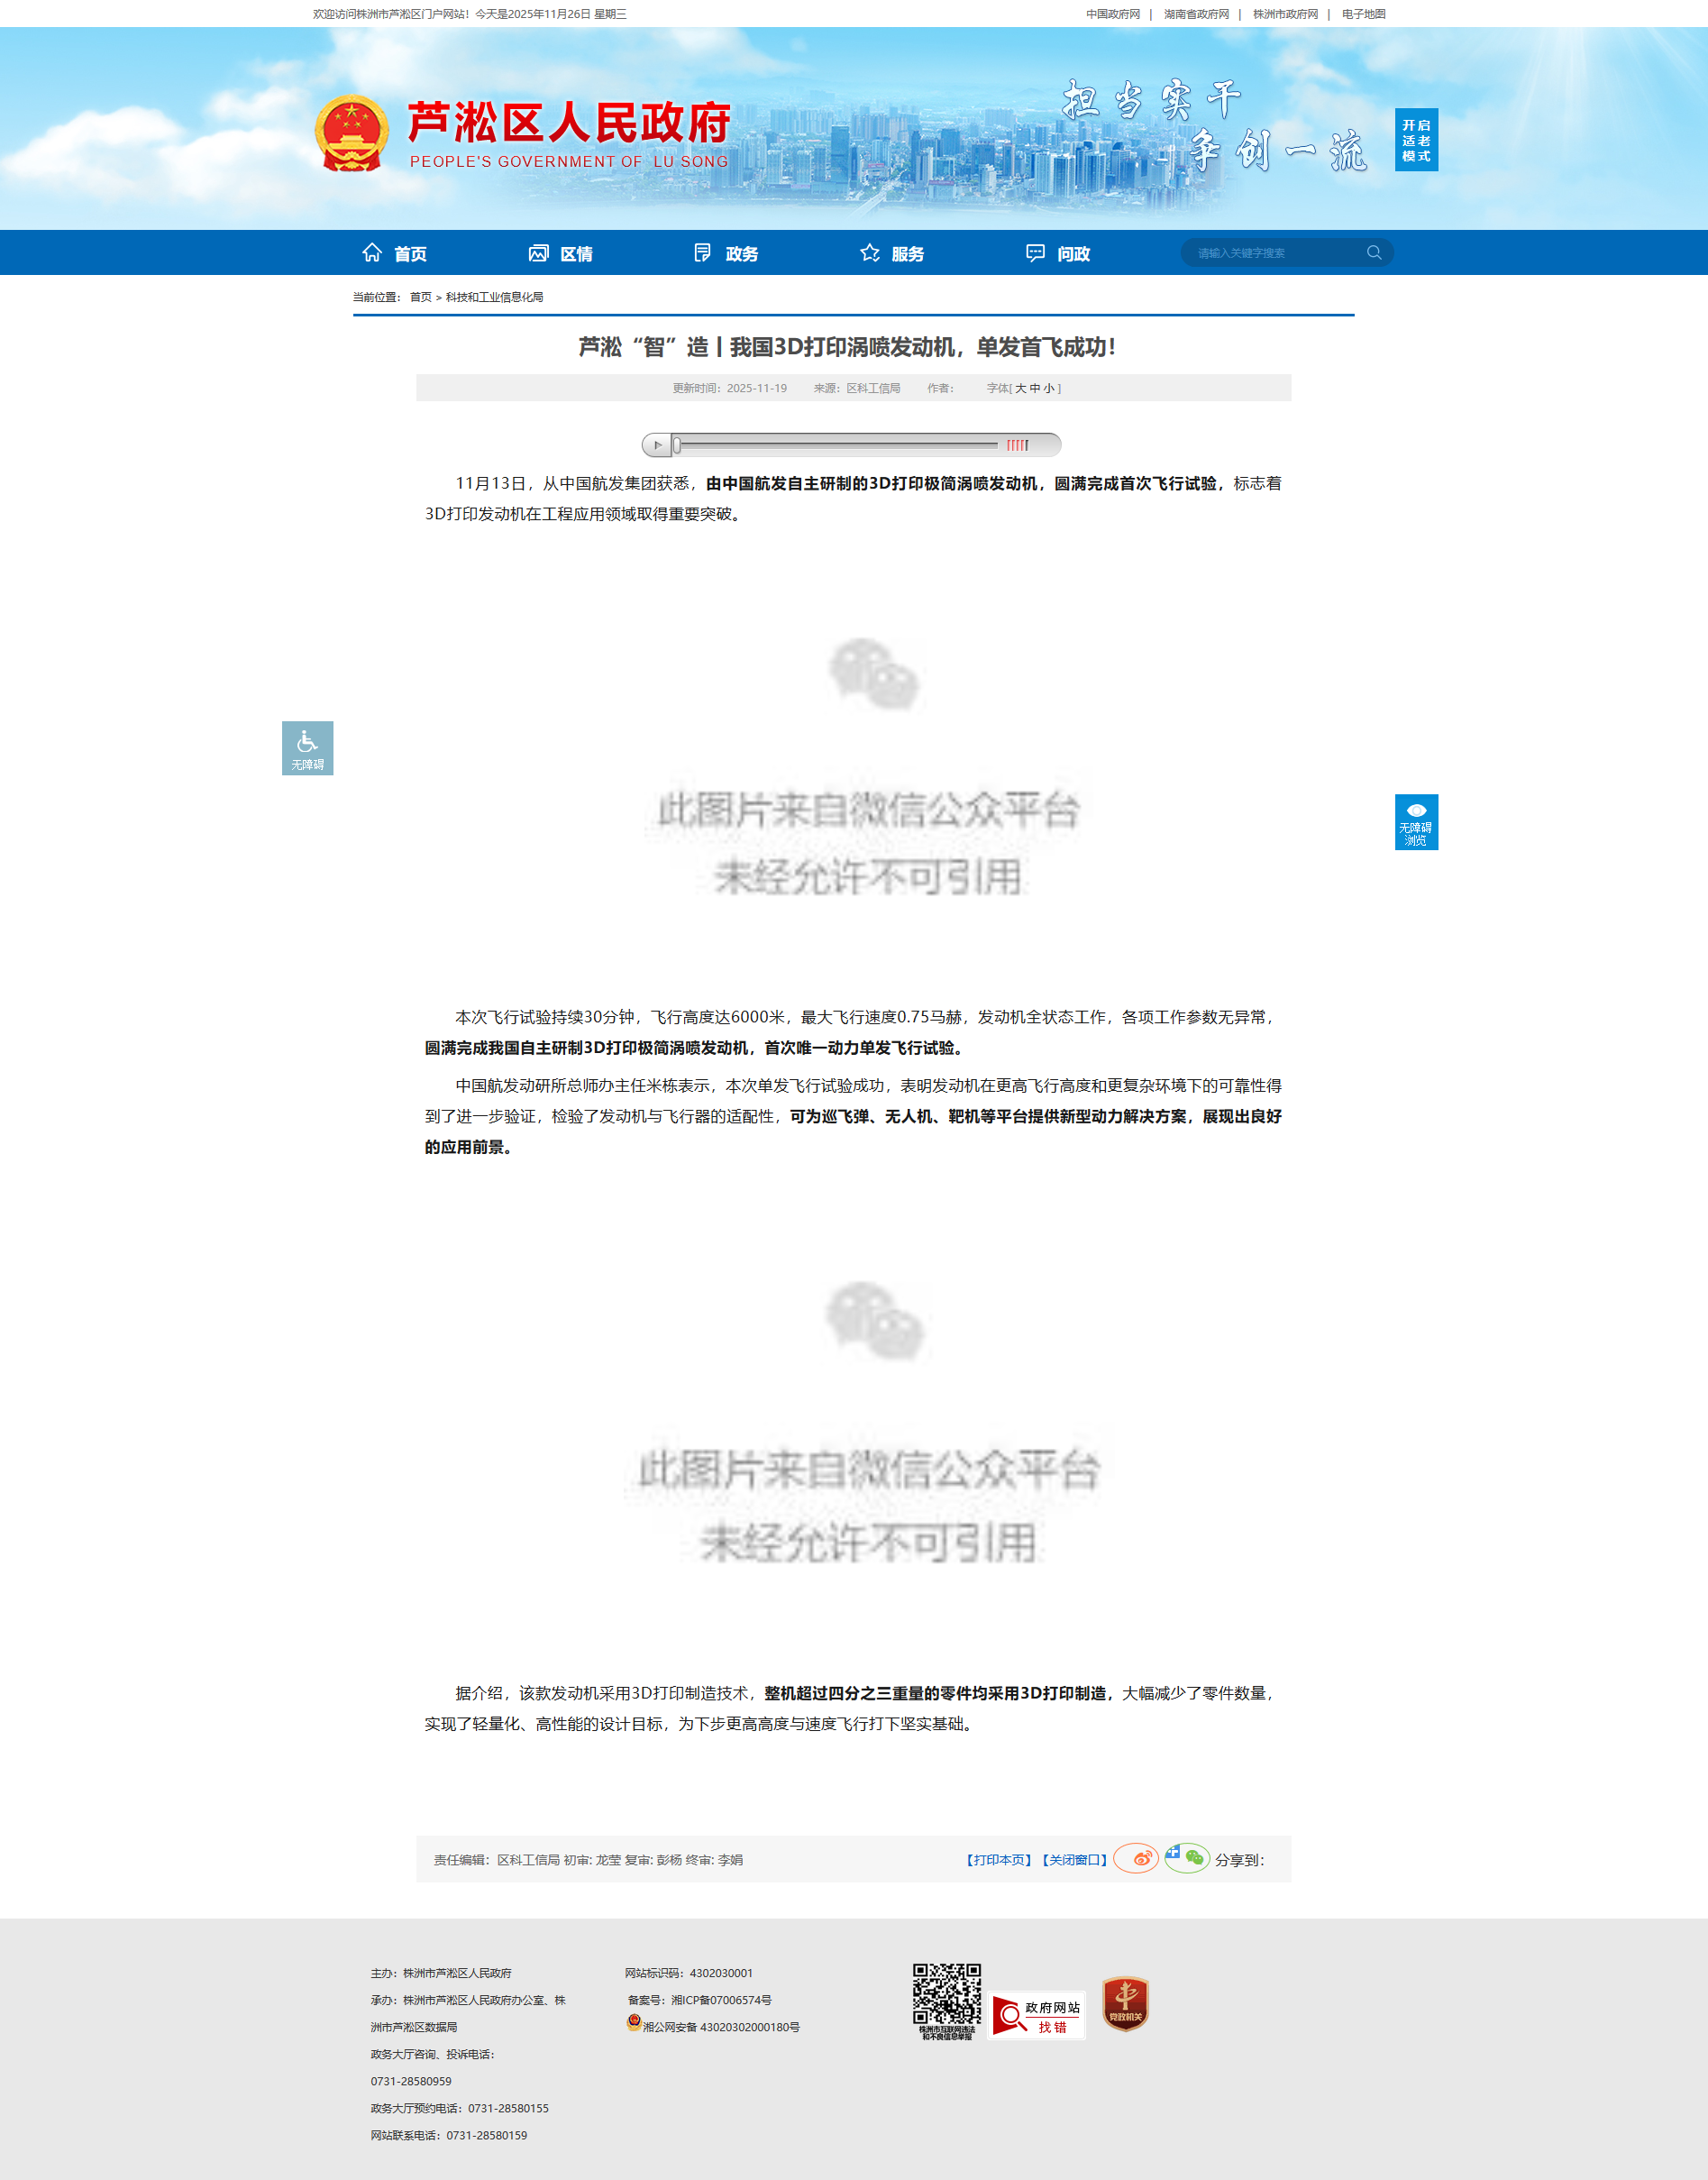Click the audio progress slider handle
1708x2180 pixels.
[677, 445]
